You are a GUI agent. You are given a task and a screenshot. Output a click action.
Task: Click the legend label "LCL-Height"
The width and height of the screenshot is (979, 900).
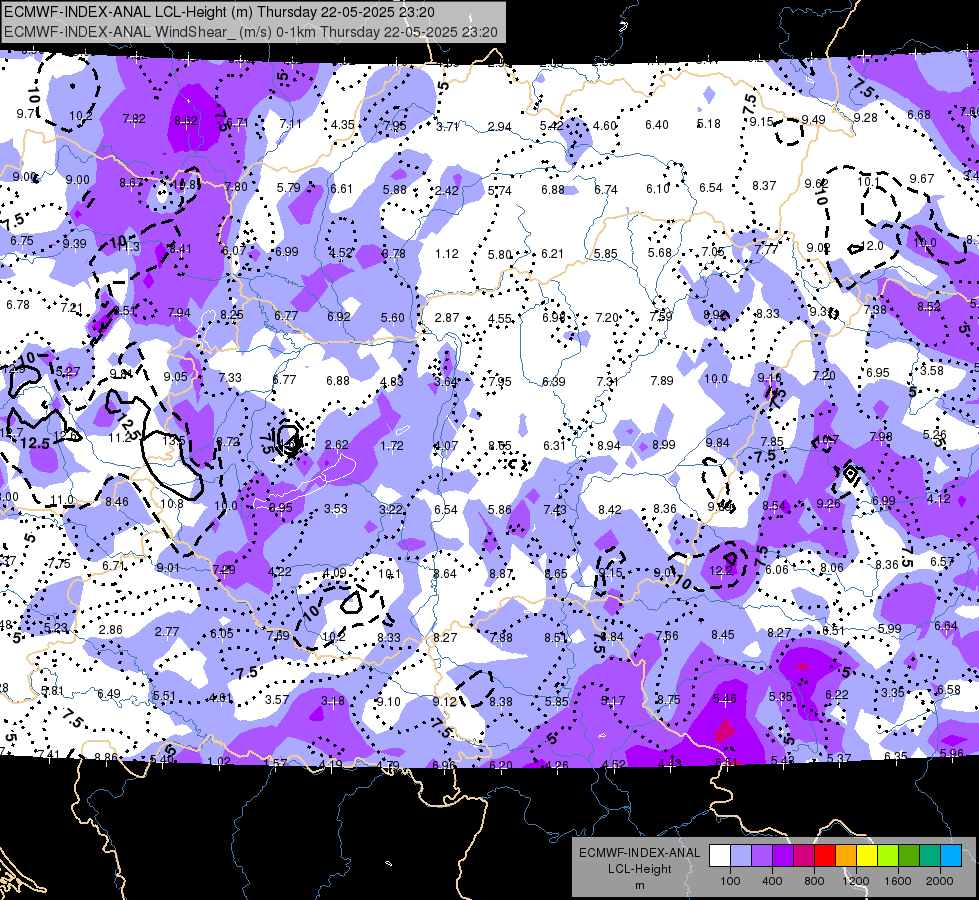coord(639,869)
